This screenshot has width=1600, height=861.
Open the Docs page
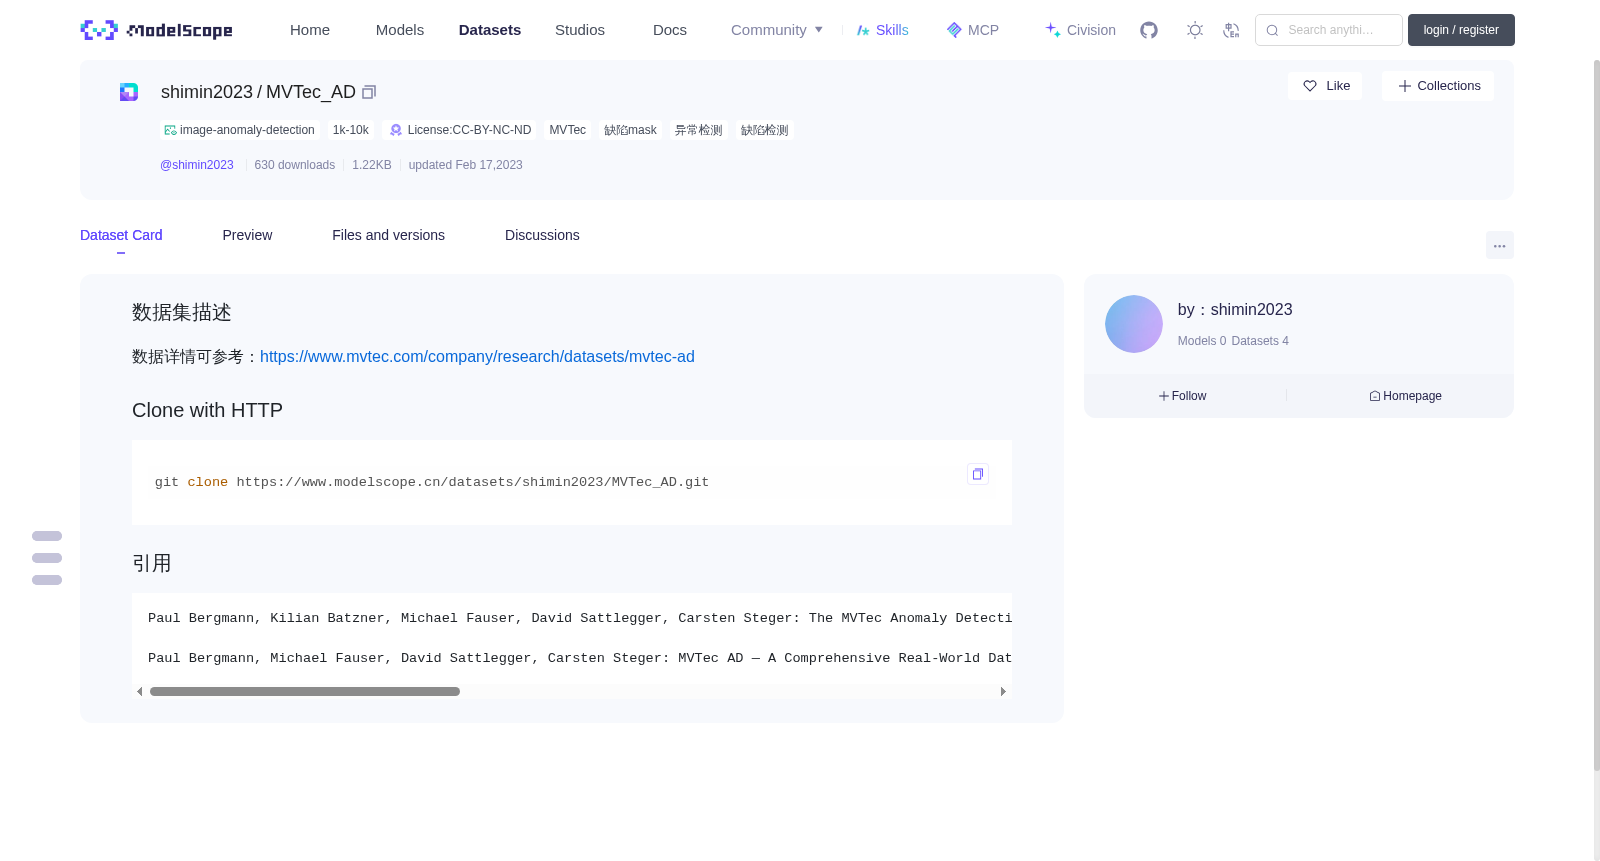670,30
